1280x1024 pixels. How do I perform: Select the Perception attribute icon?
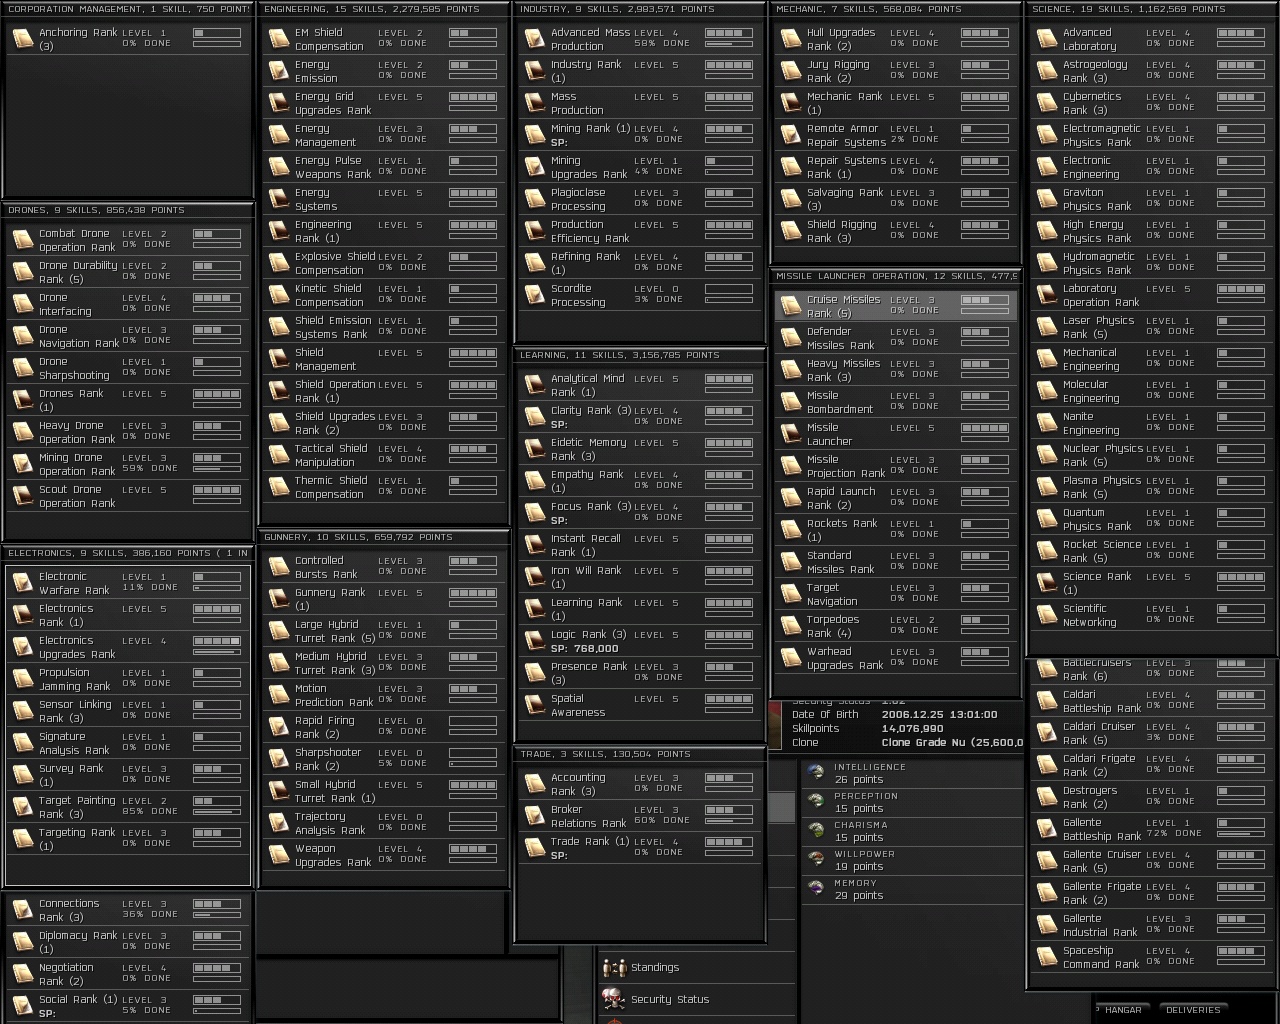tap(816, 802)
